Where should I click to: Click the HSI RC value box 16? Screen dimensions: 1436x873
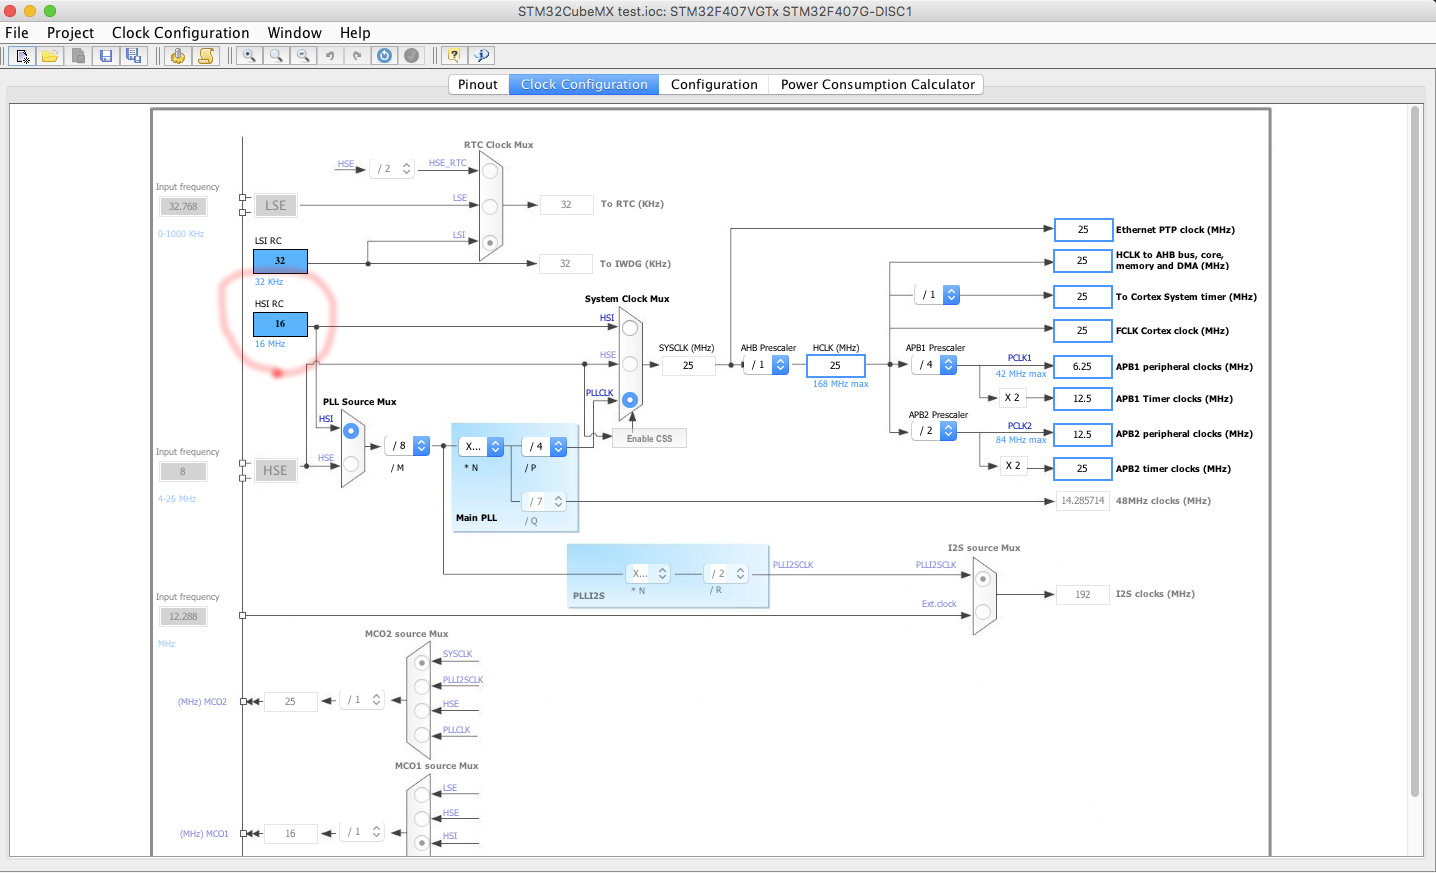pos(280,324)
